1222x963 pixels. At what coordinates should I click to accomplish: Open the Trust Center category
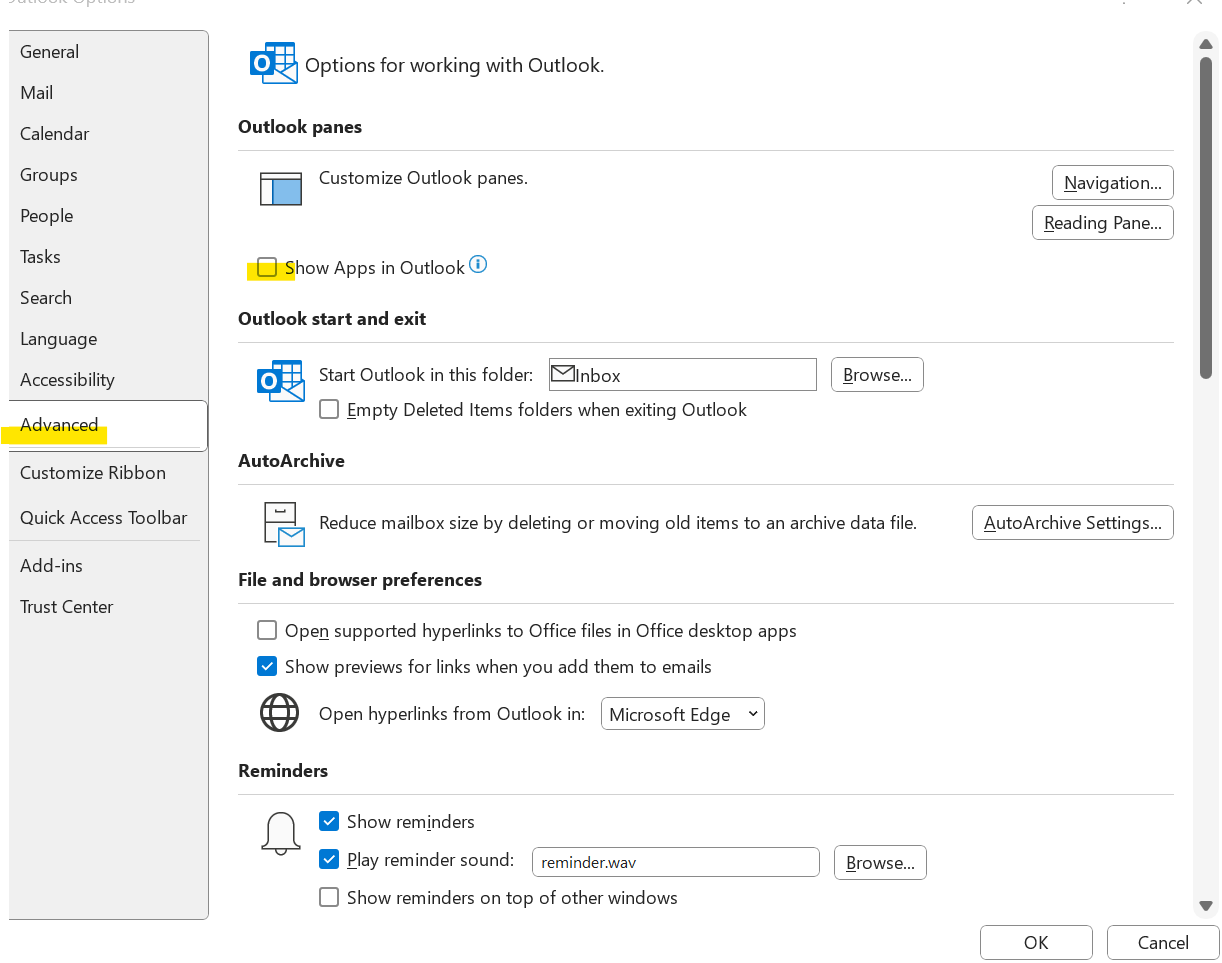coord(108,606)
